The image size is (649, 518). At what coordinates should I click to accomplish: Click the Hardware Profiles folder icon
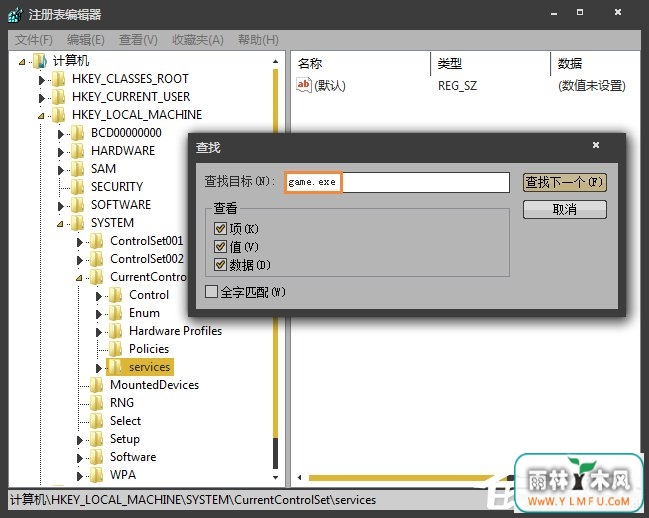pyautogui.click(x=115, y=331)
